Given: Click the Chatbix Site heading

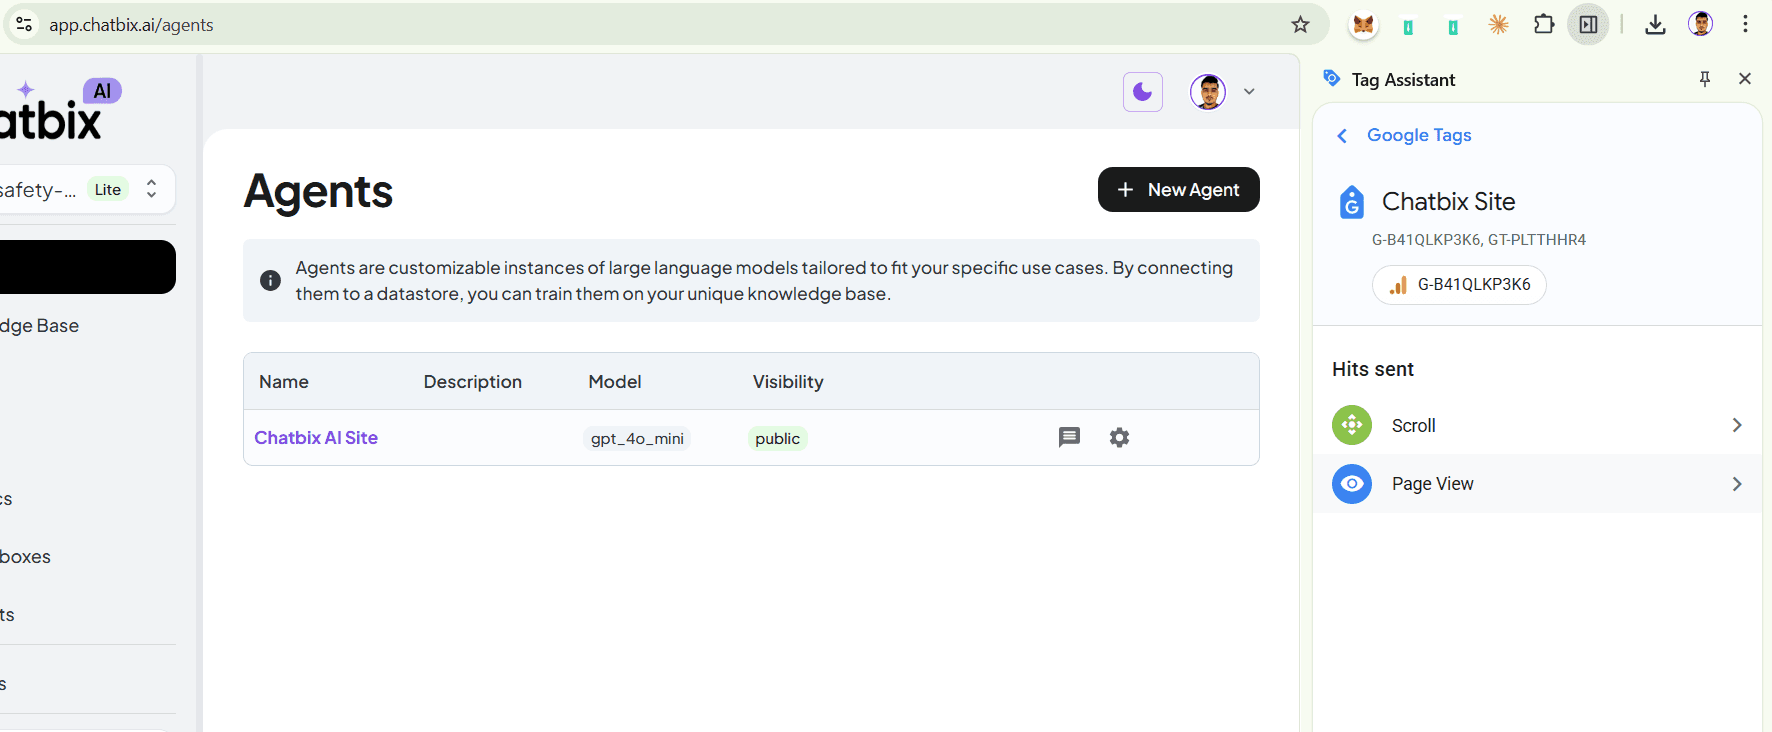Looking at the screenshot, I should click(1448, 202).
